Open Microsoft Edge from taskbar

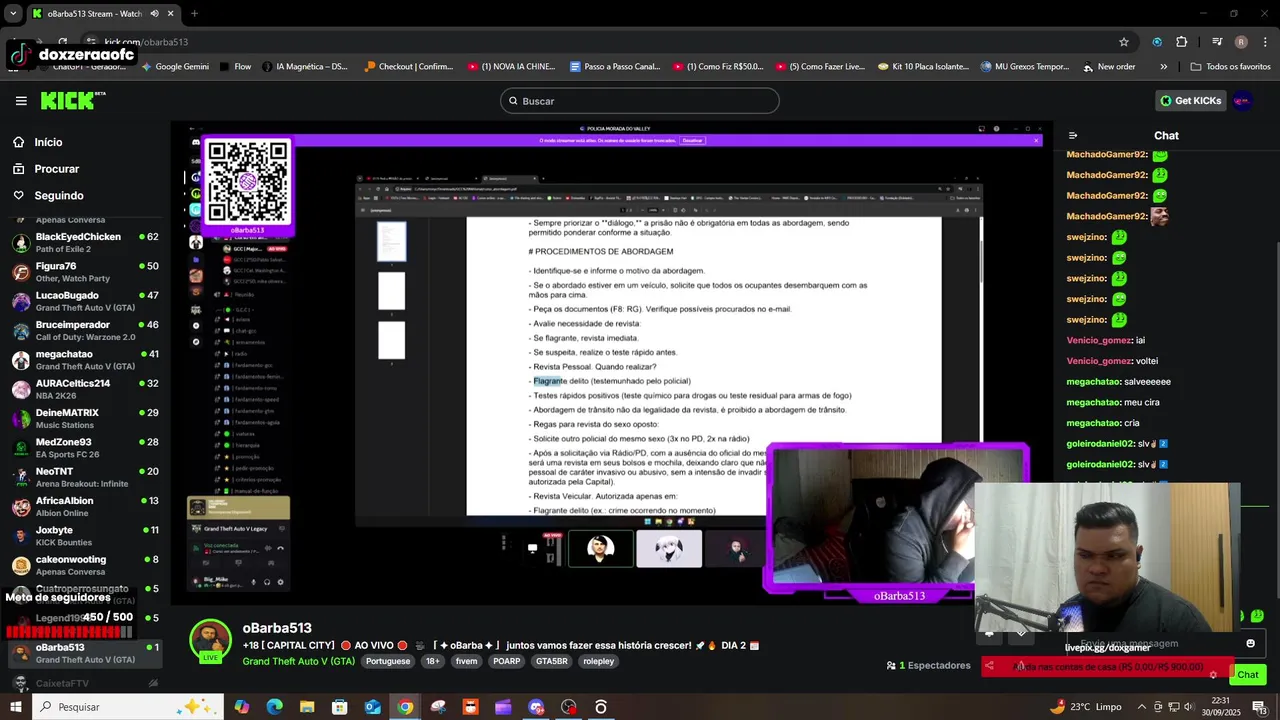274,707
